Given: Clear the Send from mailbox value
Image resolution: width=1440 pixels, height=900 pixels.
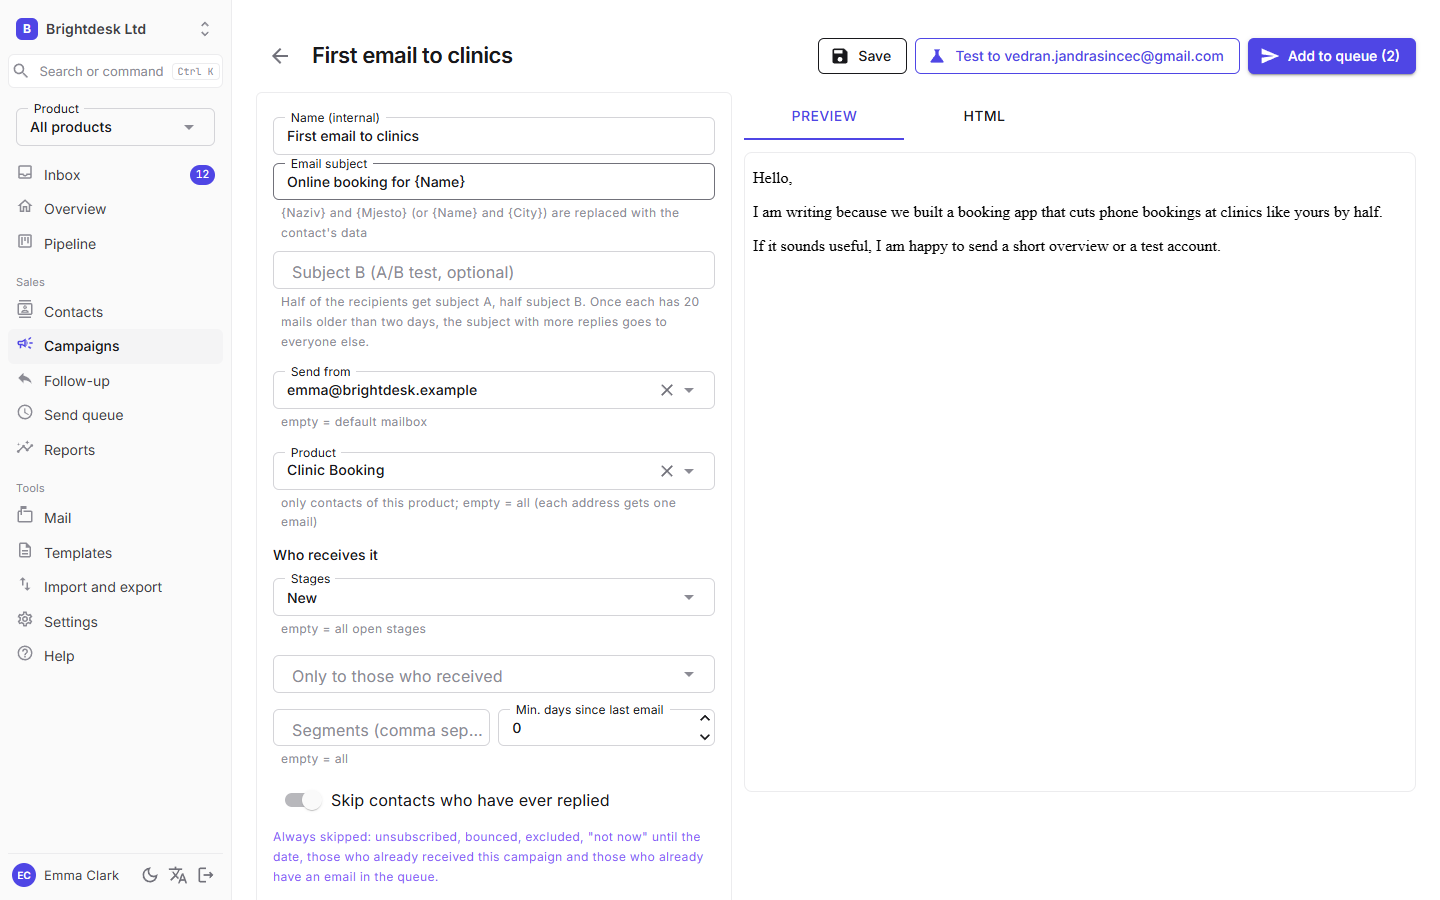Looking at the screenshot, I should pos(667,390).
